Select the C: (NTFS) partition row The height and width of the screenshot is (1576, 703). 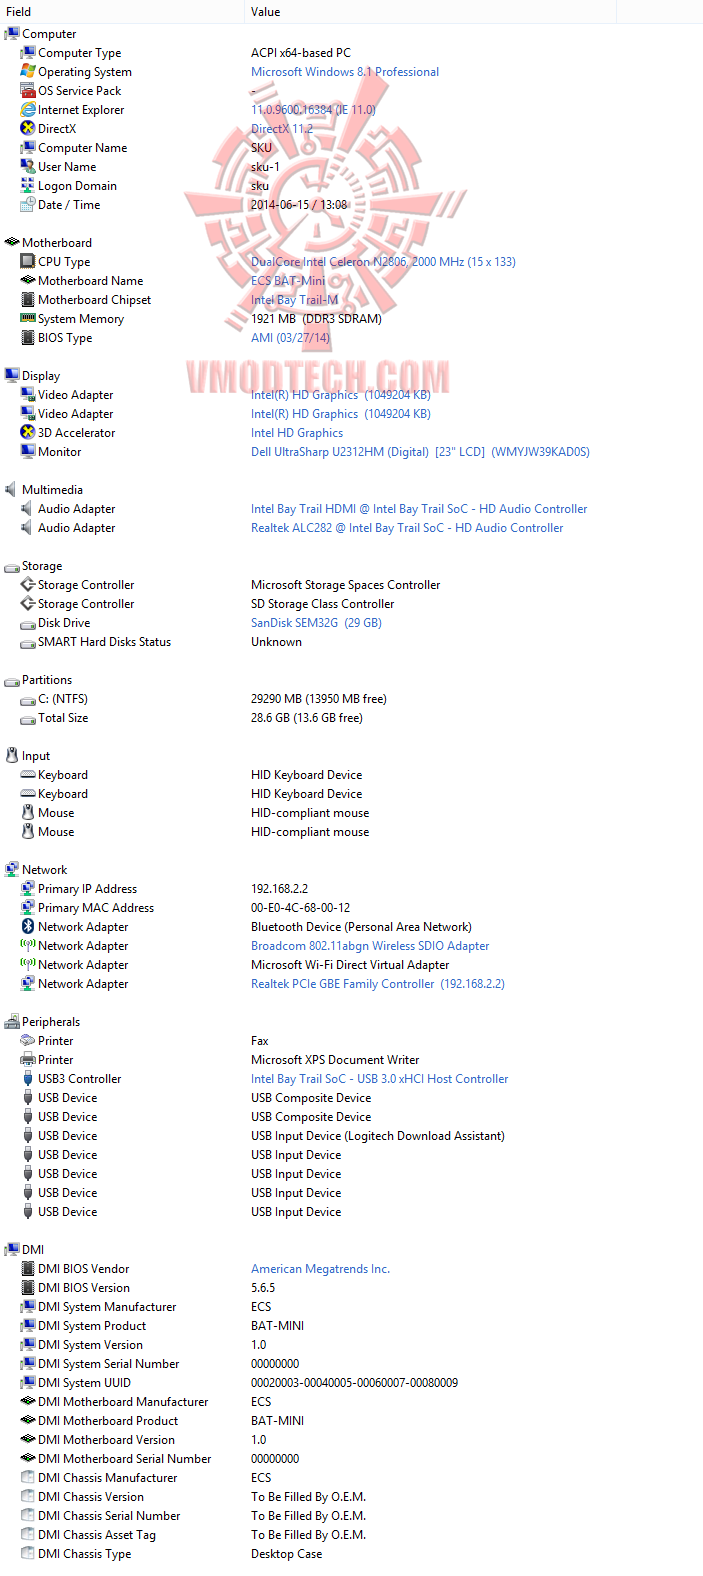[x=351, y=699]
